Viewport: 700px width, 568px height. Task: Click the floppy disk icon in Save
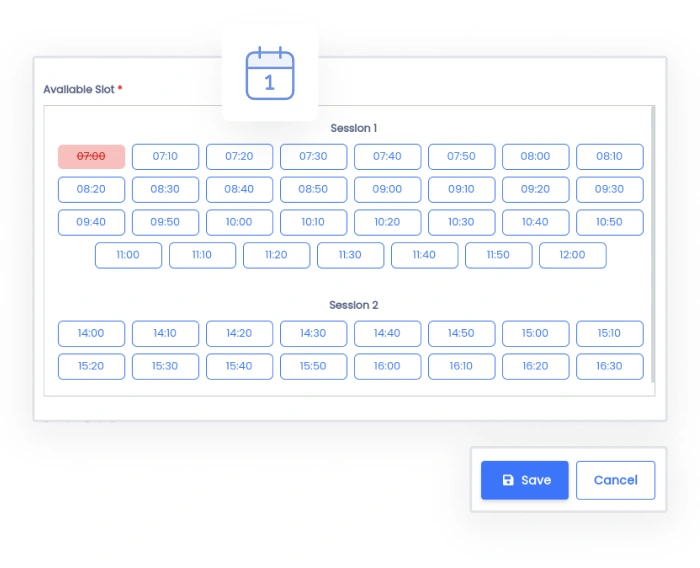point(508,480)
